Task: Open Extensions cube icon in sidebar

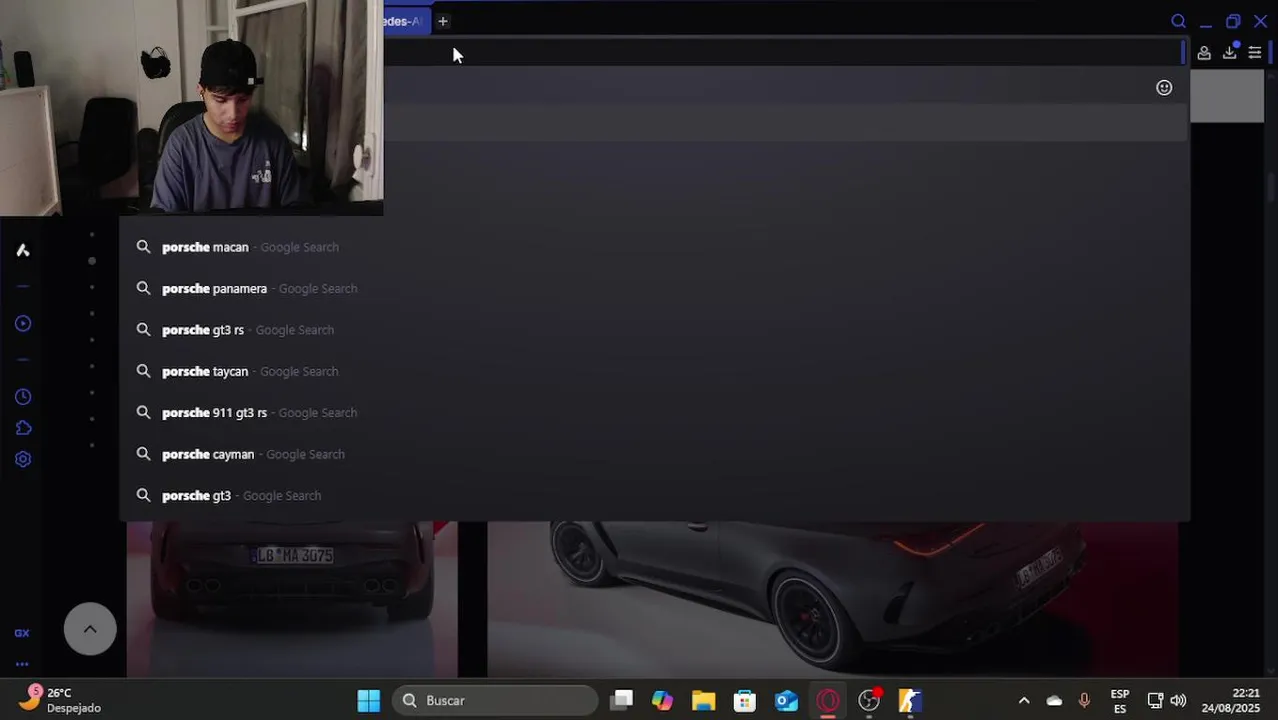Action: coord(23,428)
